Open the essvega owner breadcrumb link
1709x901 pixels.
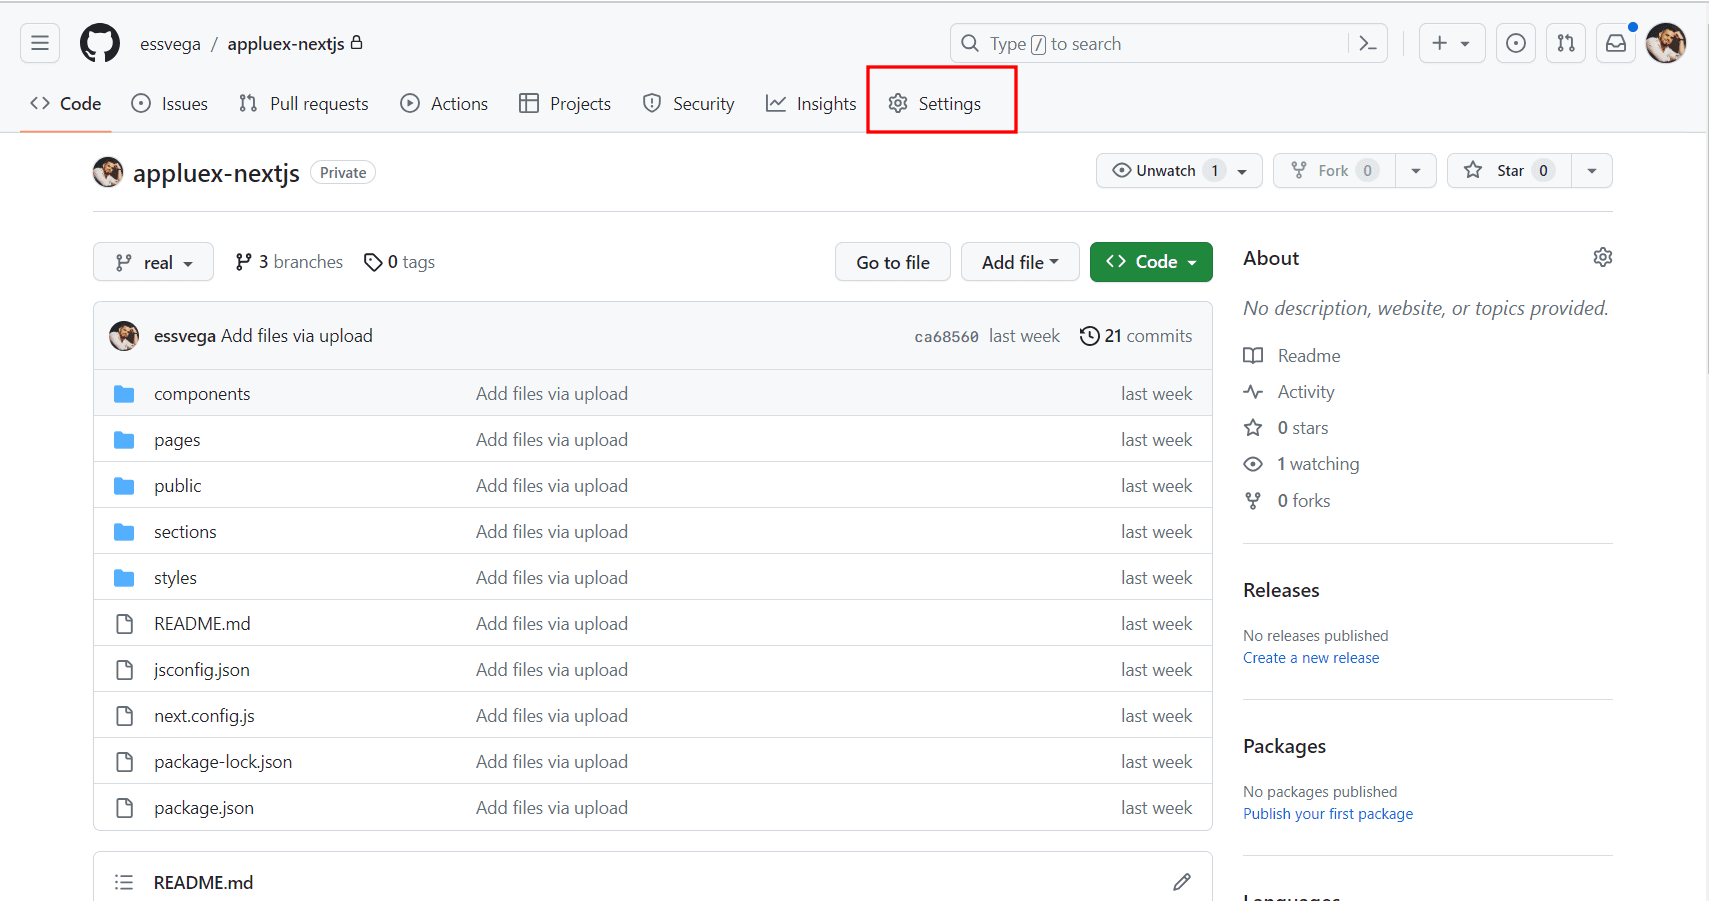click(170, 44)
